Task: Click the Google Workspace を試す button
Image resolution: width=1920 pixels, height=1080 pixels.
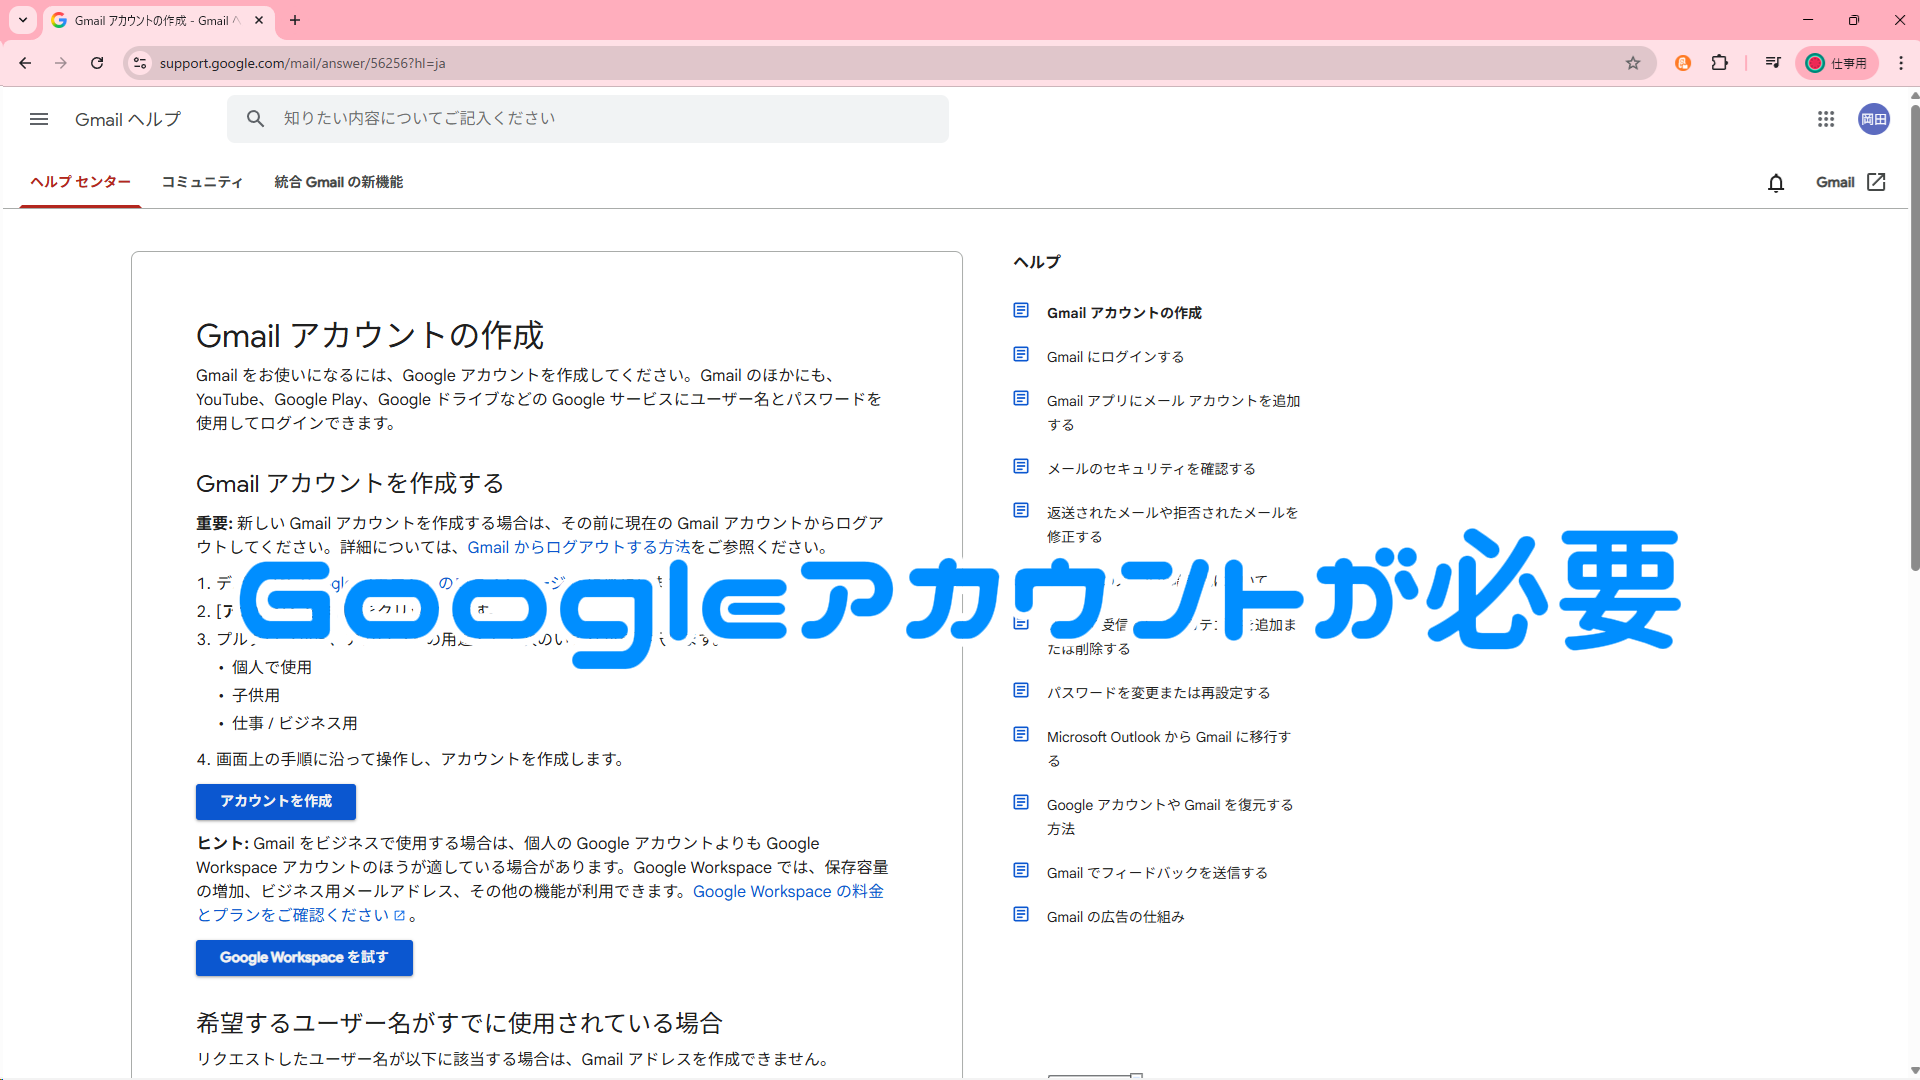Action: pos(304,958)
